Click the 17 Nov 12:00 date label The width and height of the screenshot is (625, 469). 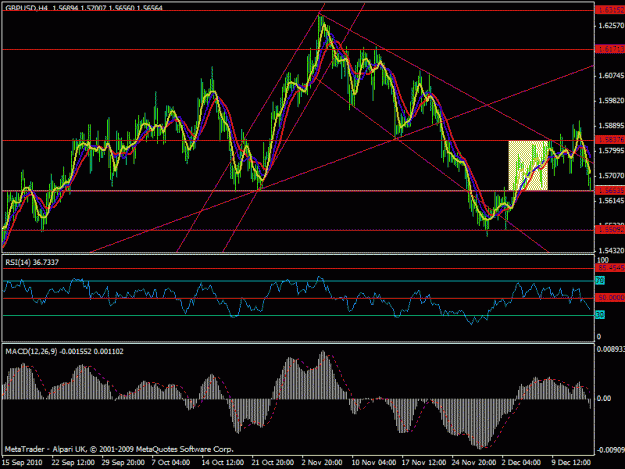[424, 463]
